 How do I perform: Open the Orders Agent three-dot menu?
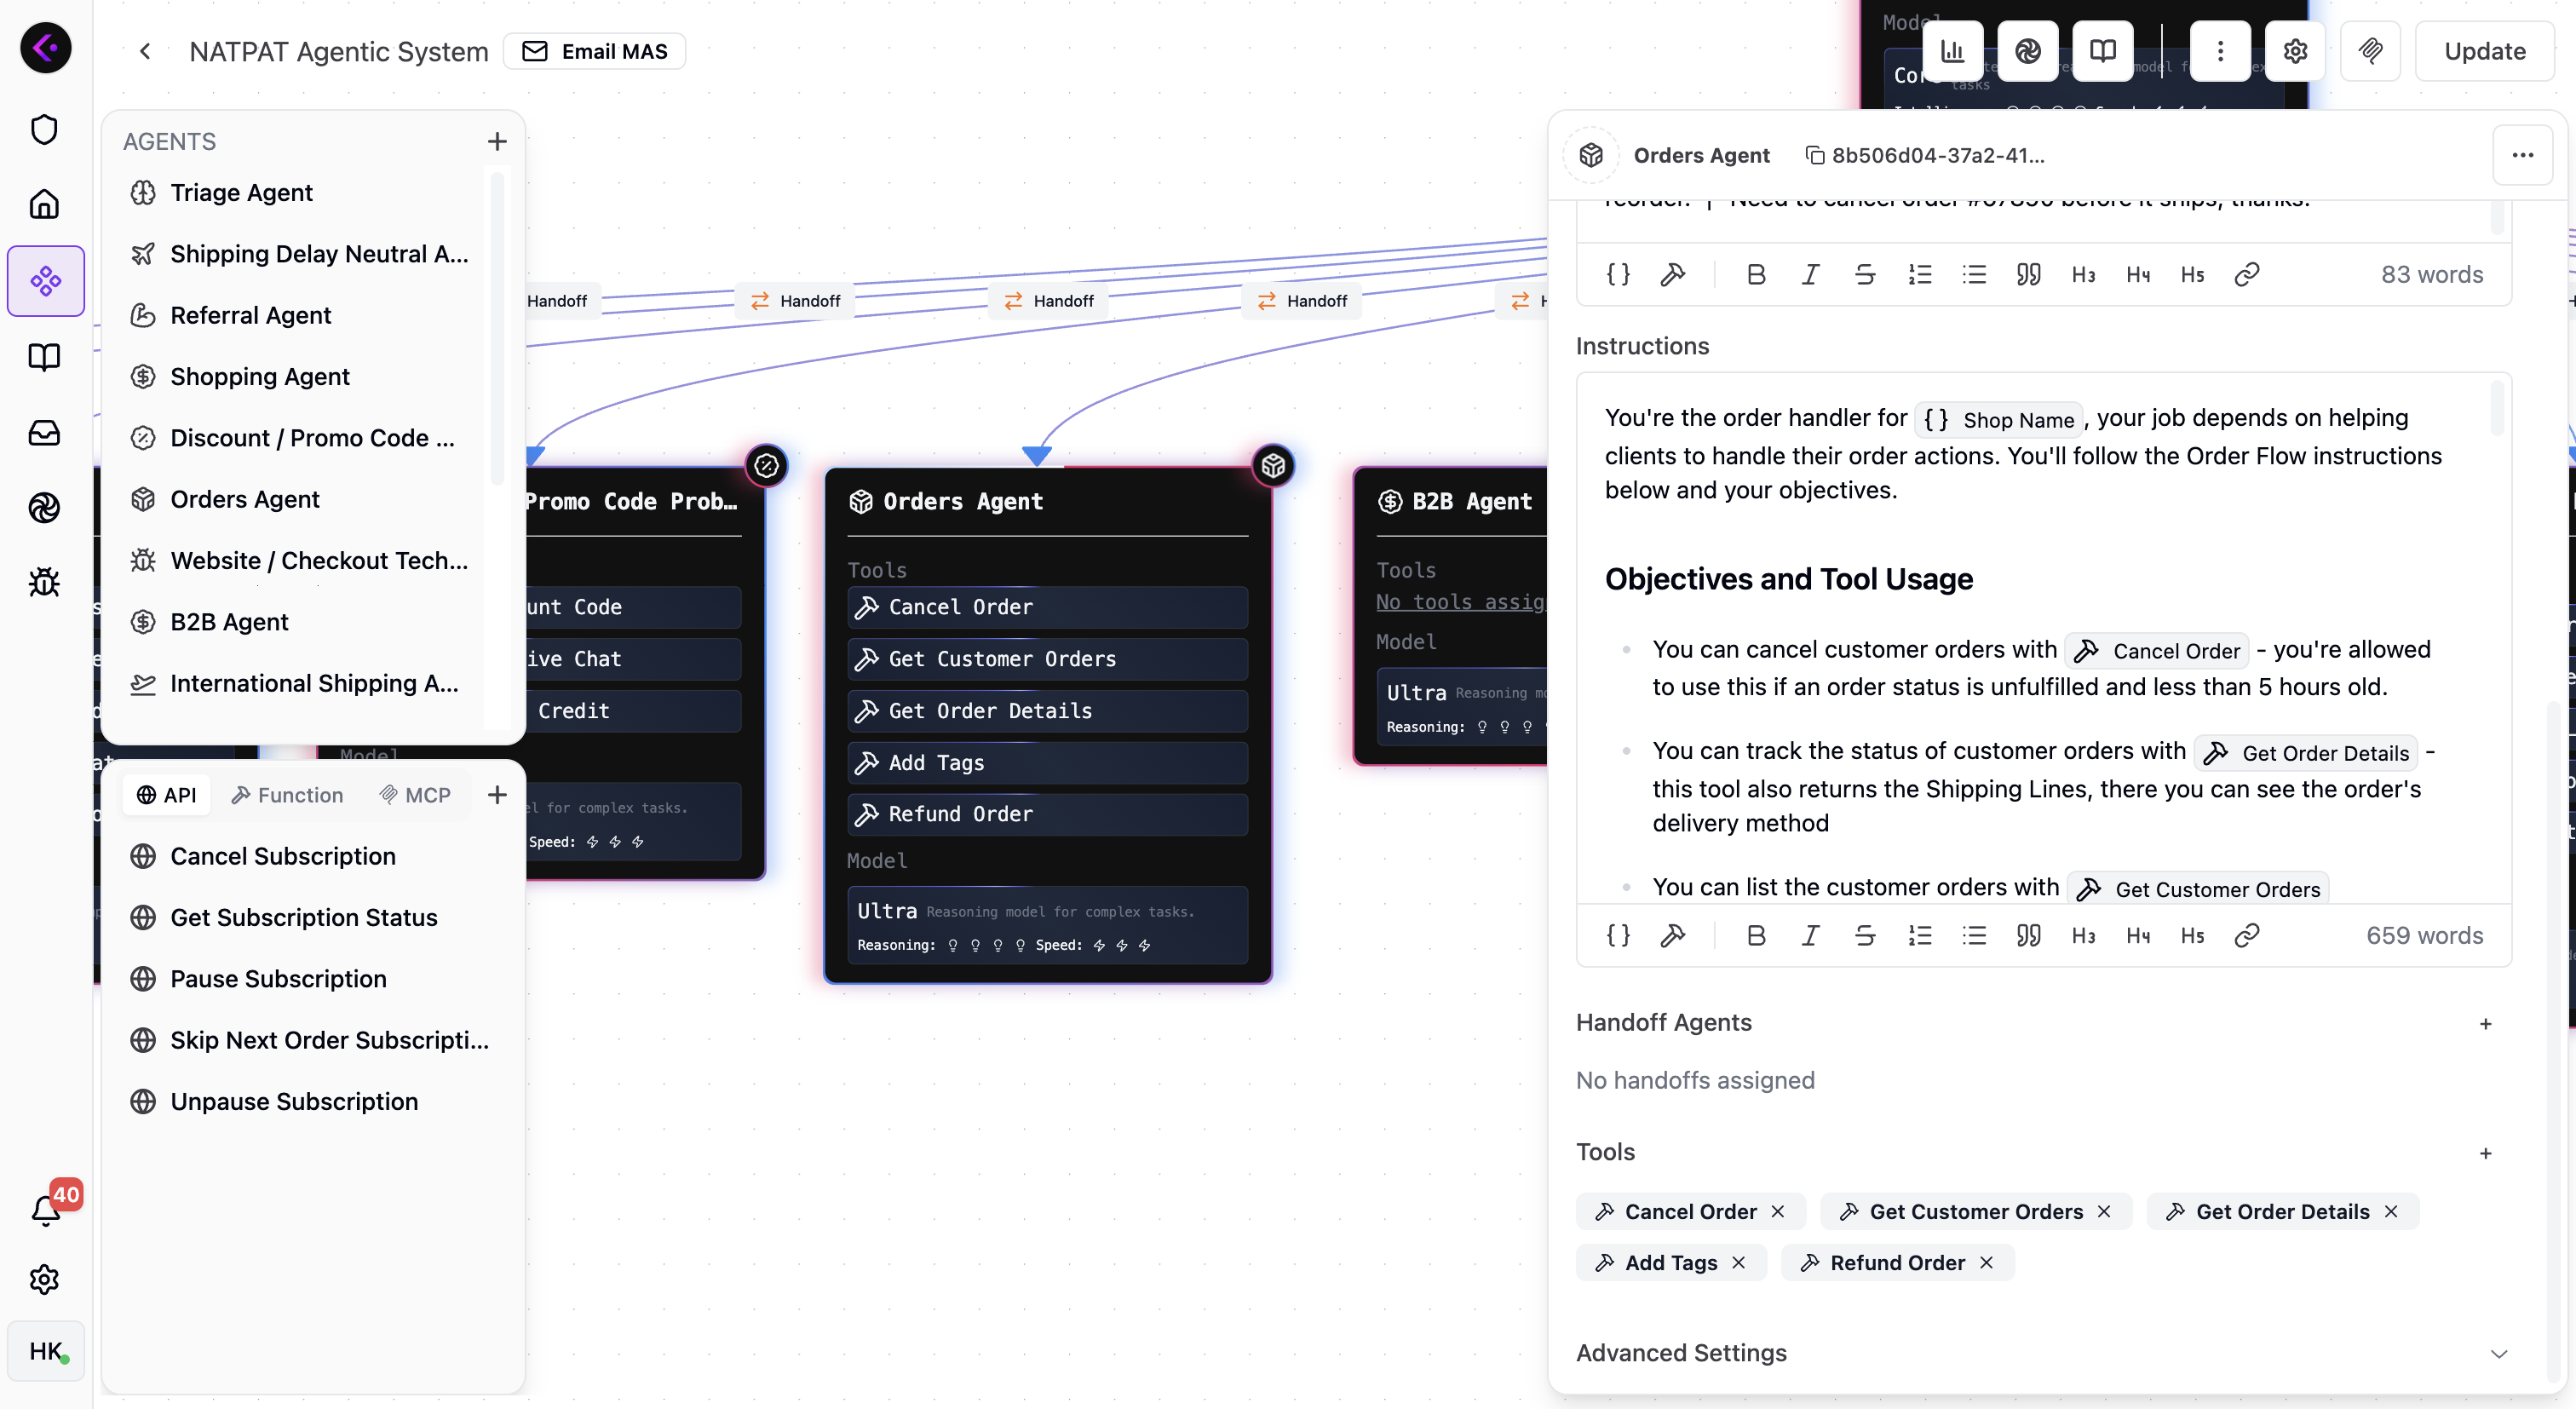click(x=2522, y=155)
